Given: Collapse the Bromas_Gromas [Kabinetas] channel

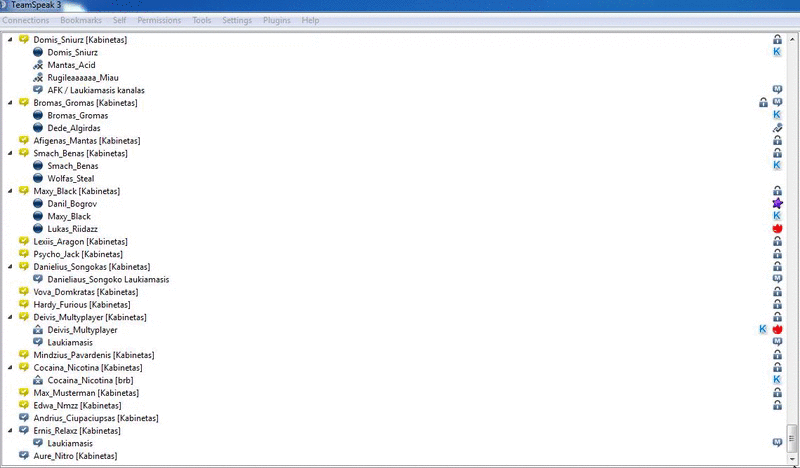Looking at the screenshot, I should [x=10, y=103].
